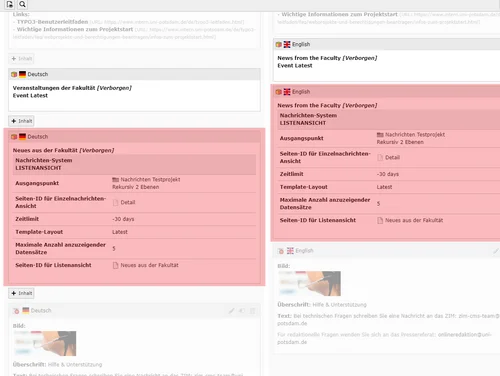Toggle visibility of the Deutsch Hilfe & Unterstützung element
The height and width of the screenshot is (376, 500).
(x=242, y=311)
